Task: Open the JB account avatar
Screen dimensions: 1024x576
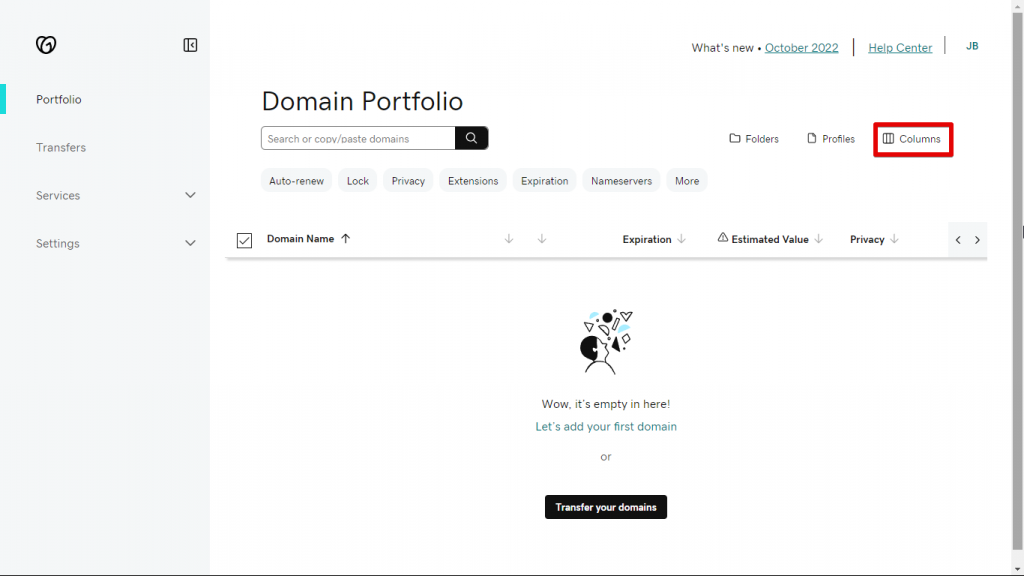Action: pyautogui.click(x=972, y=46)
